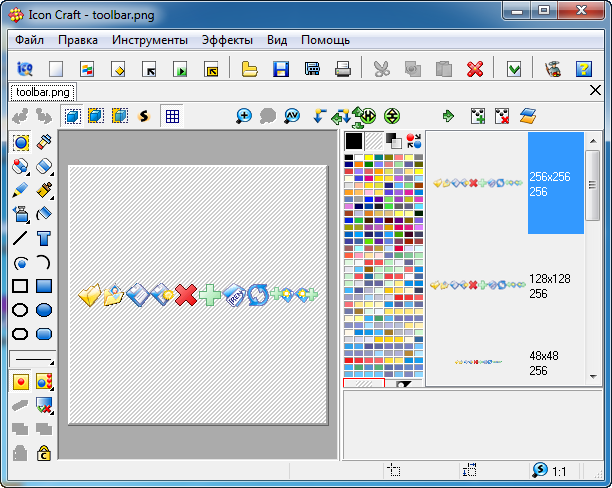Screen dimensions: 612x488
Task: Select the second yellow selection cube mode
Action: coord(96,116)
